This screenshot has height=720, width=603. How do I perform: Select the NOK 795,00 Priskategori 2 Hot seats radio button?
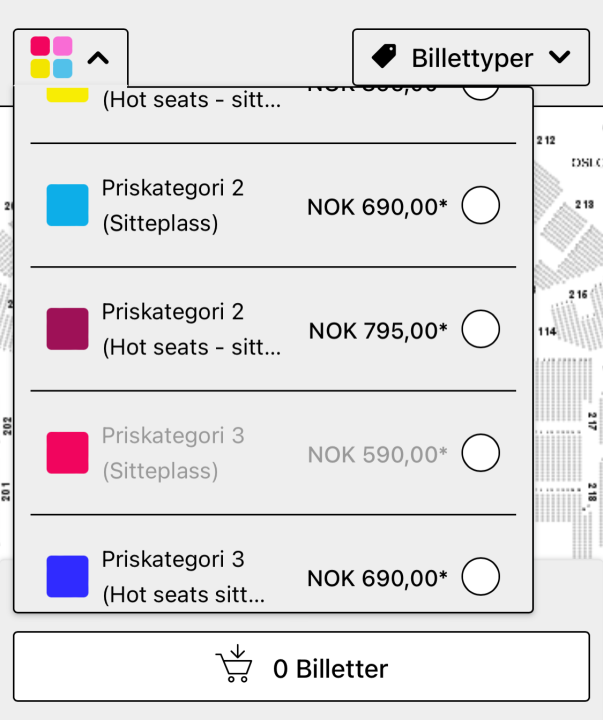[481, 330]
